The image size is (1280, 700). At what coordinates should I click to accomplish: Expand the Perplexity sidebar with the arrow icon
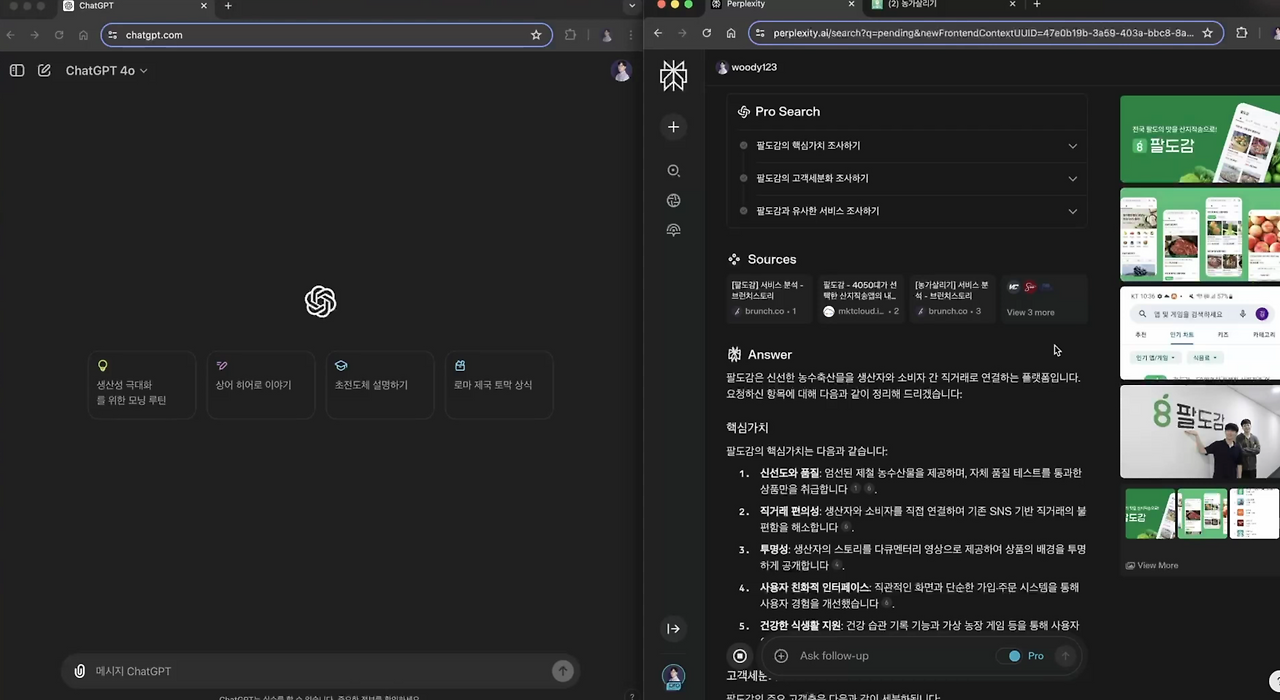[674, 629]
